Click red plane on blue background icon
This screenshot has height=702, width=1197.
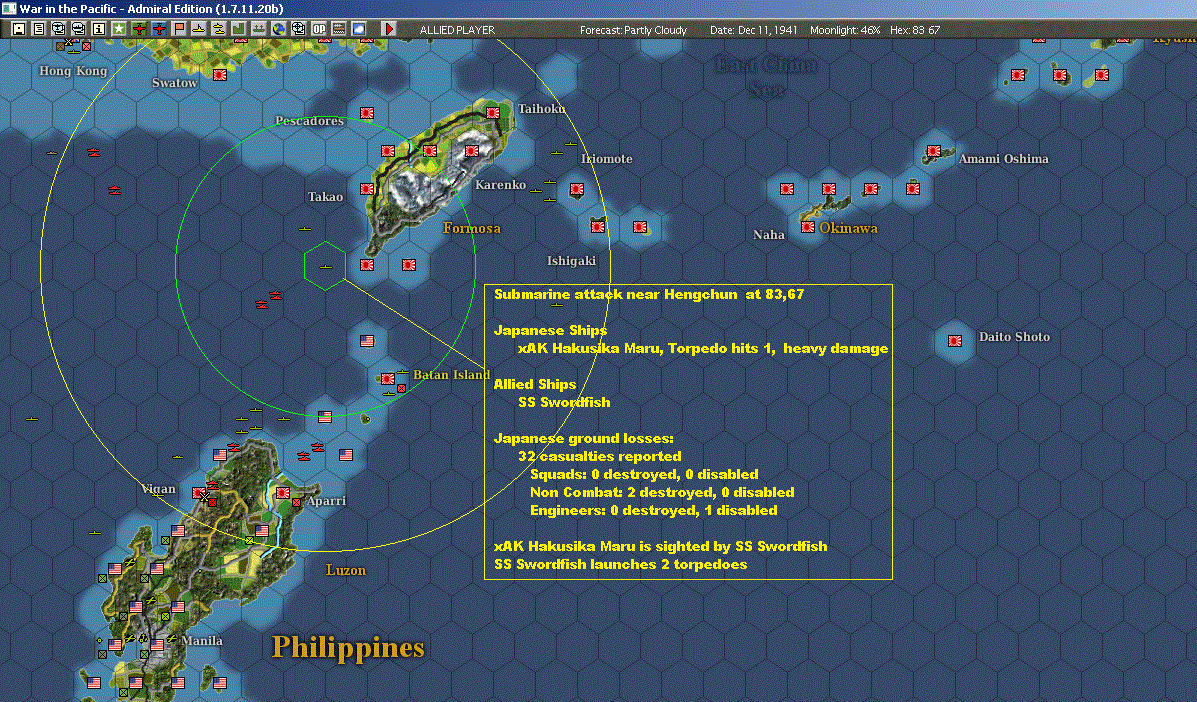tap(159, 29)
